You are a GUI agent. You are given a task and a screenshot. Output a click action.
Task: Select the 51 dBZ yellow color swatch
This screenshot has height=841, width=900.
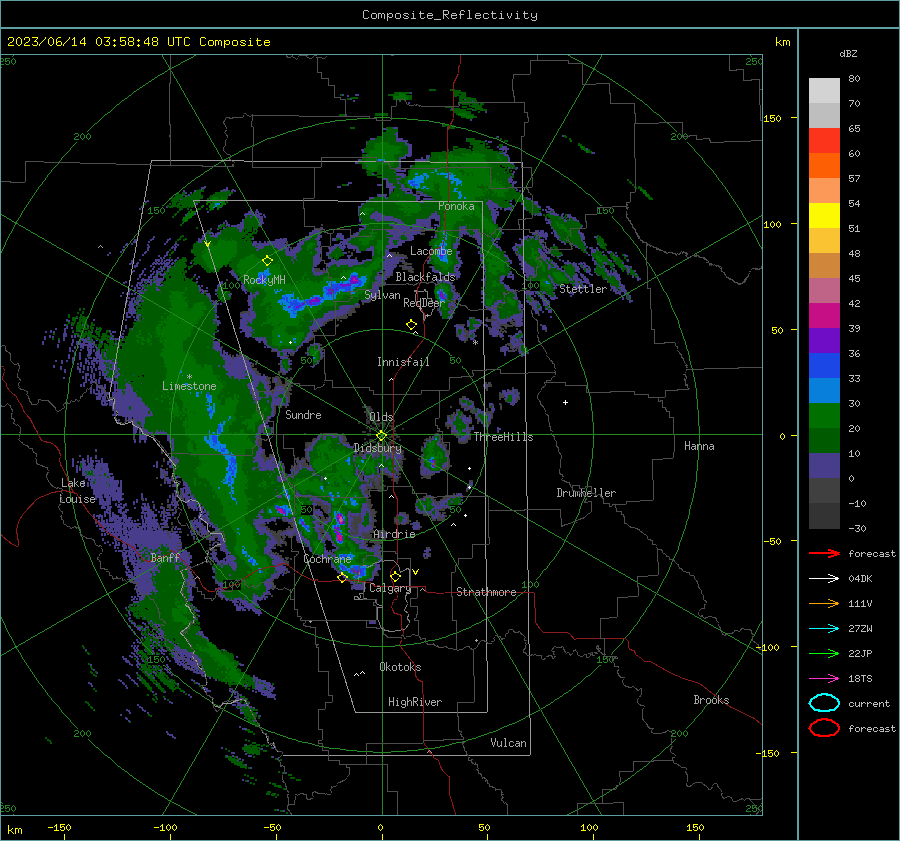tap(824, 215)
